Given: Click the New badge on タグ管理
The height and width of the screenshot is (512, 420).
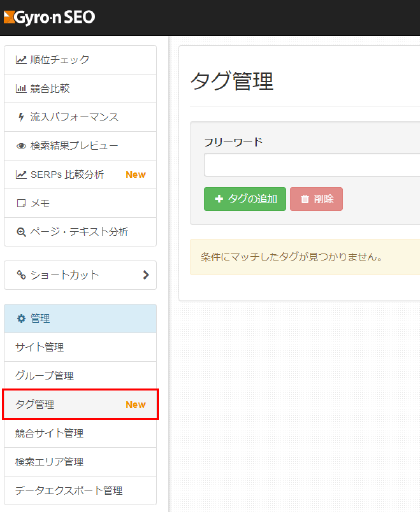Looking at the screenshot, I should (136, 405).
